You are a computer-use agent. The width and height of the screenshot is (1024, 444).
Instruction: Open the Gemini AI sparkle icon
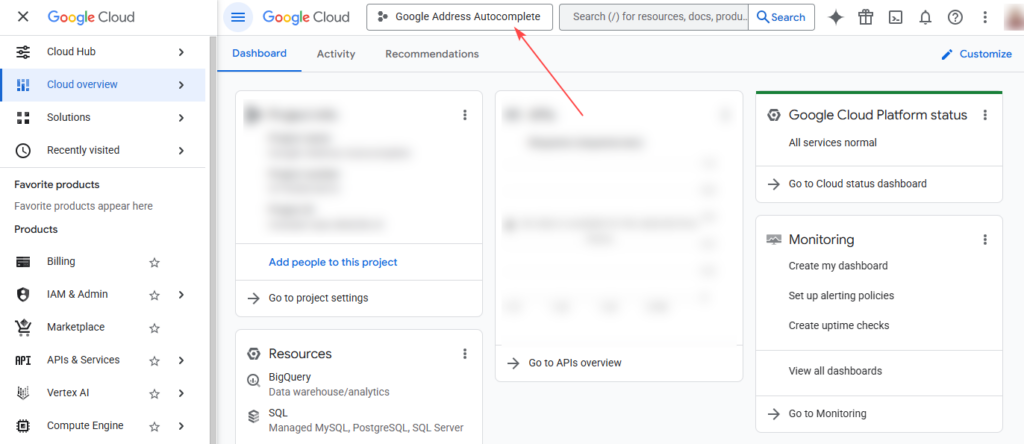click(x=836, y=17)
